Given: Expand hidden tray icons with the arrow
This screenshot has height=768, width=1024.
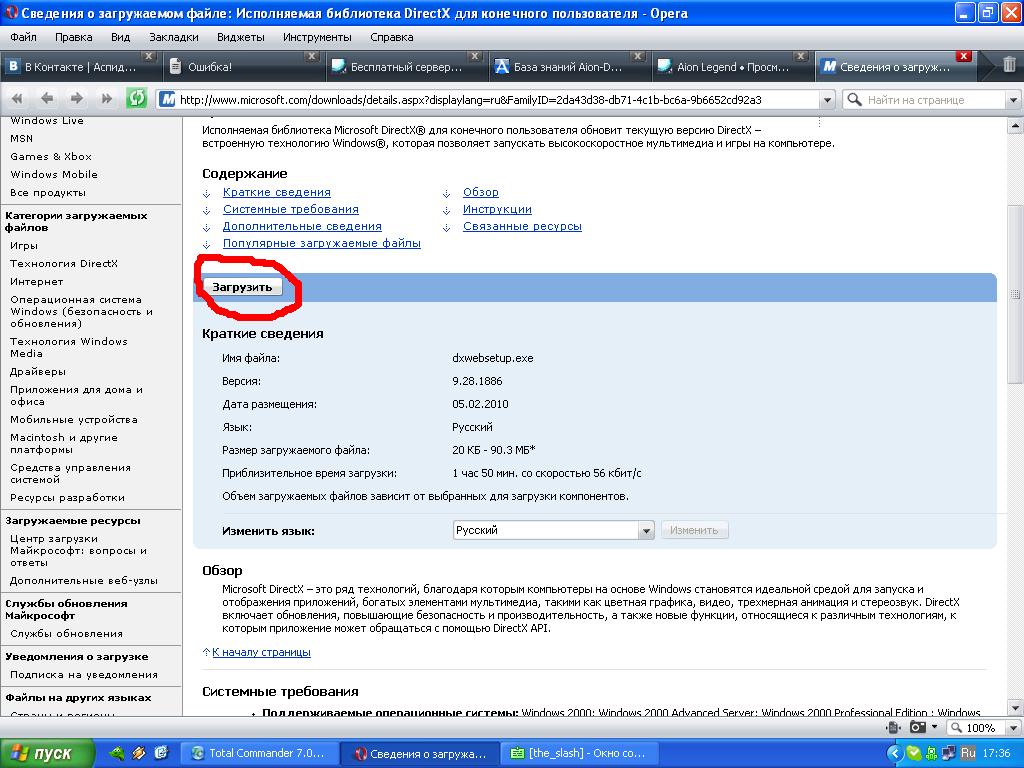Looking at the screenshot, I should (x=895, y=754).
